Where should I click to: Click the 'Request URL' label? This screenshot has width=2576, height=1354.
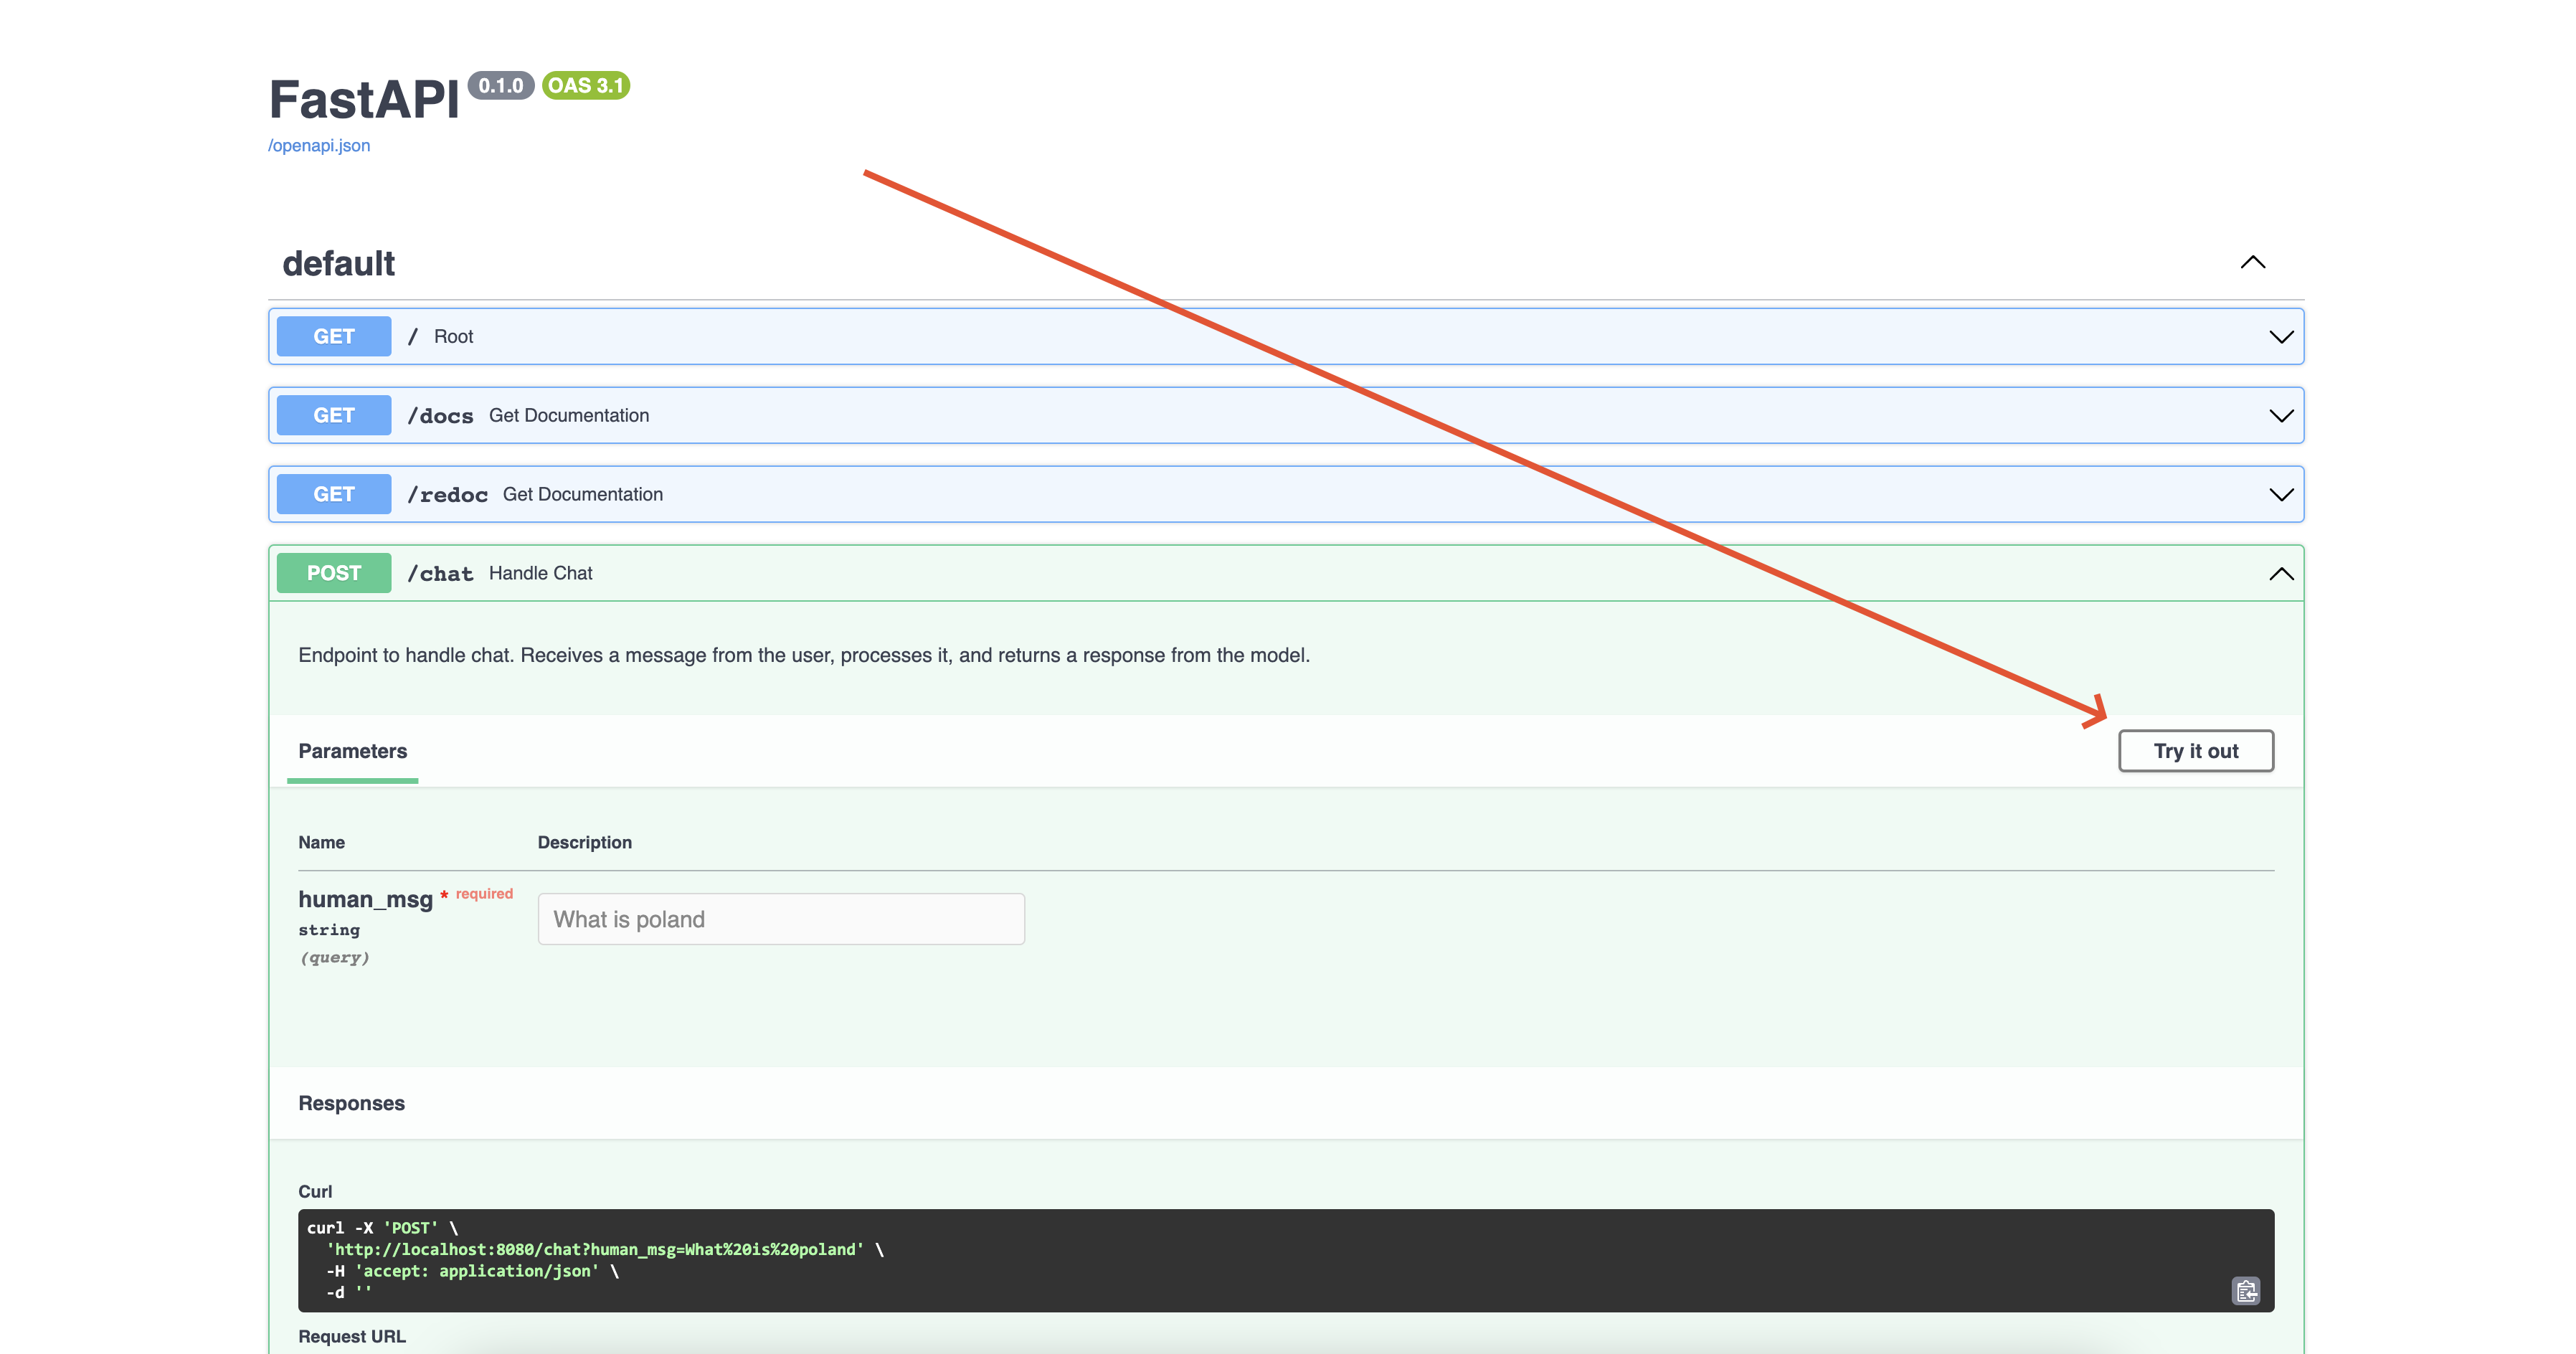coord(352,1336)
